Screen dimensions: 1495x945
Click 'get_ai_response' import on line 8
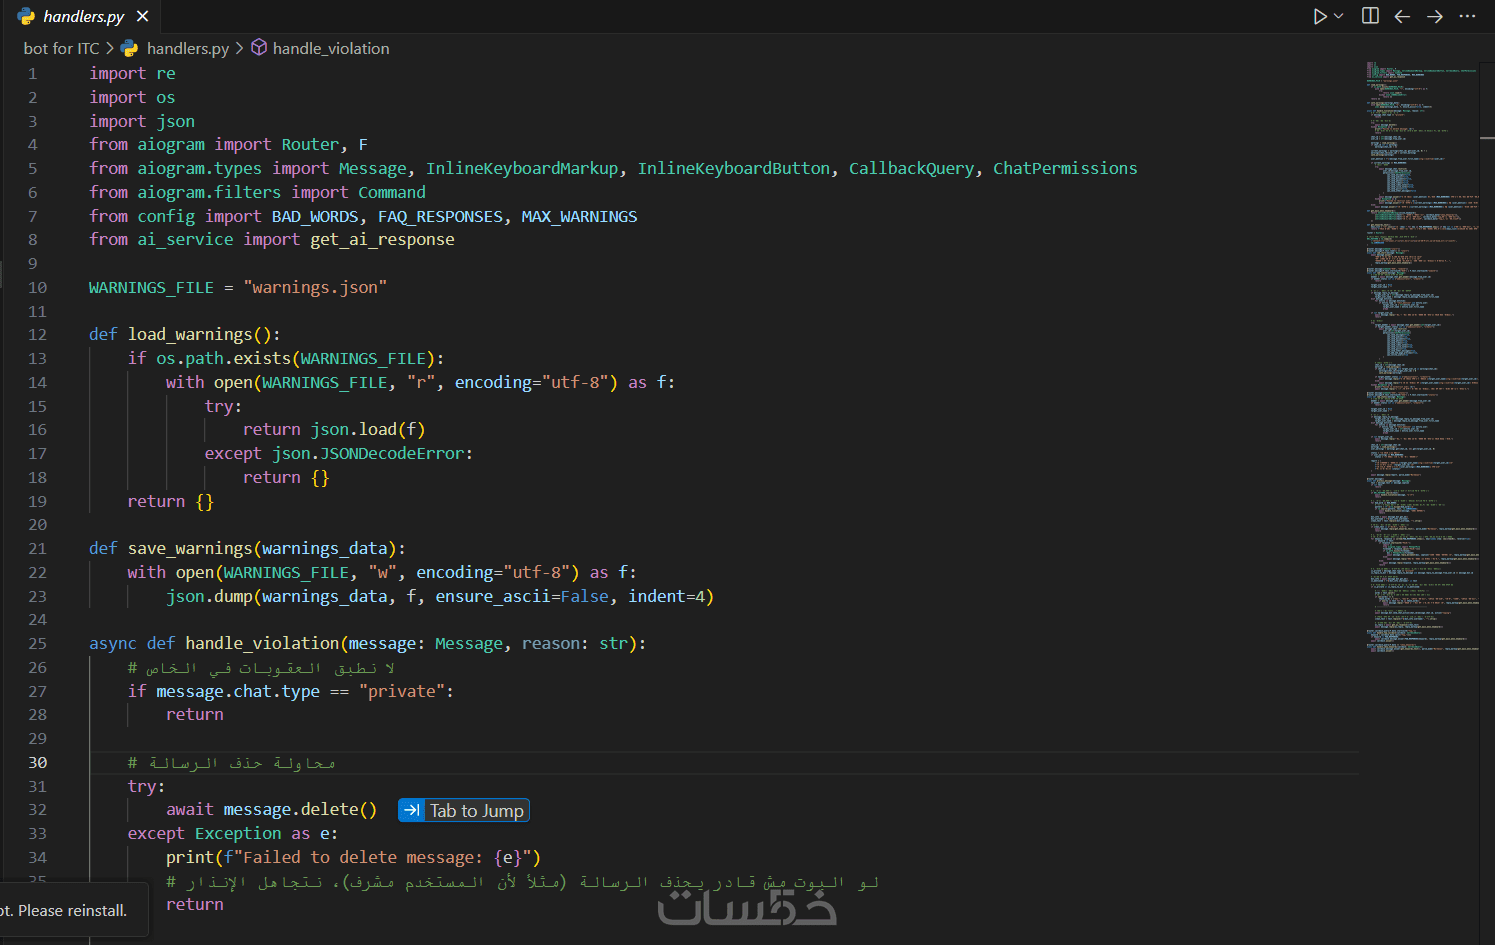(x=382, y=239)
